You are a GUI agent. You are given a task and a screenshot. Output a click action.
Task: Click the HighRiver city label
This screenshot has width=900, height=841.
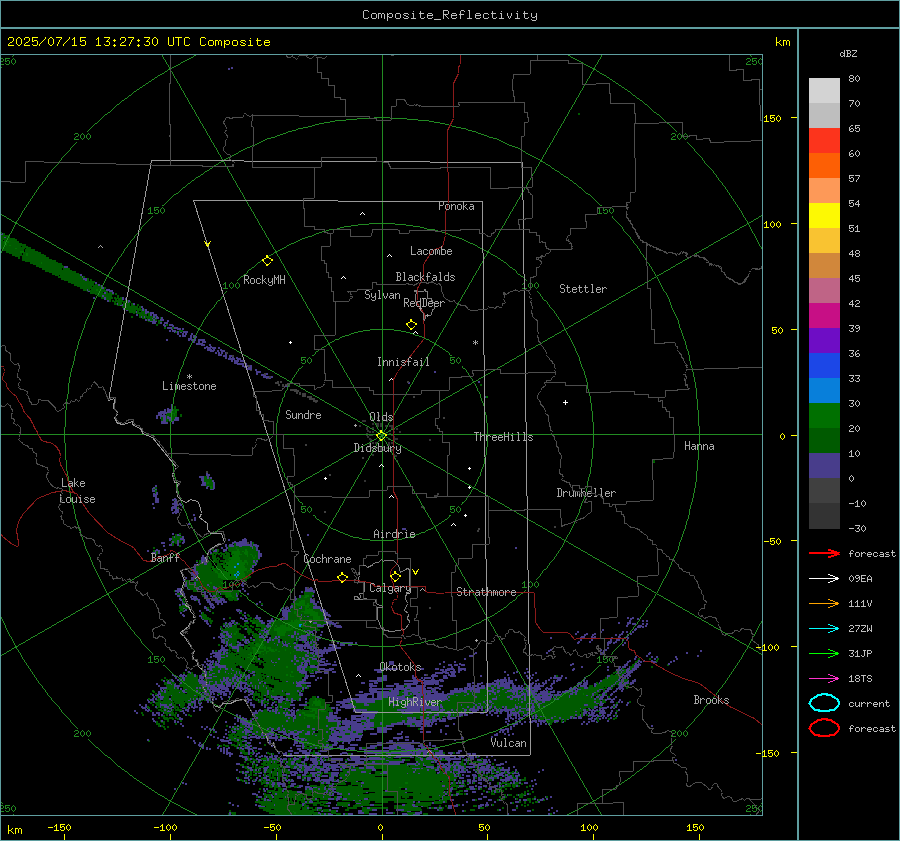coord(415,702)
